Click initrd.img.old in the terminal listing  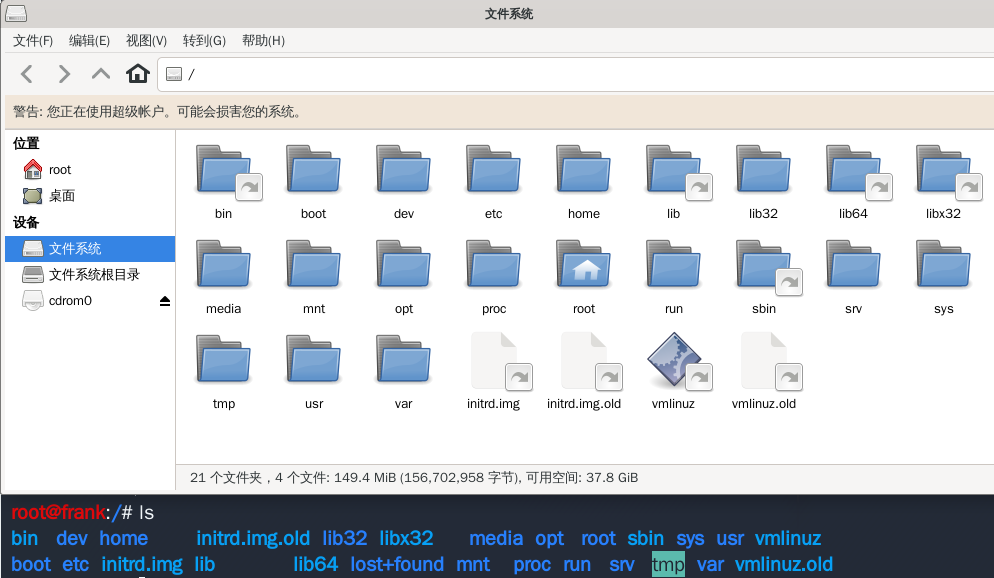coord(253,538)
